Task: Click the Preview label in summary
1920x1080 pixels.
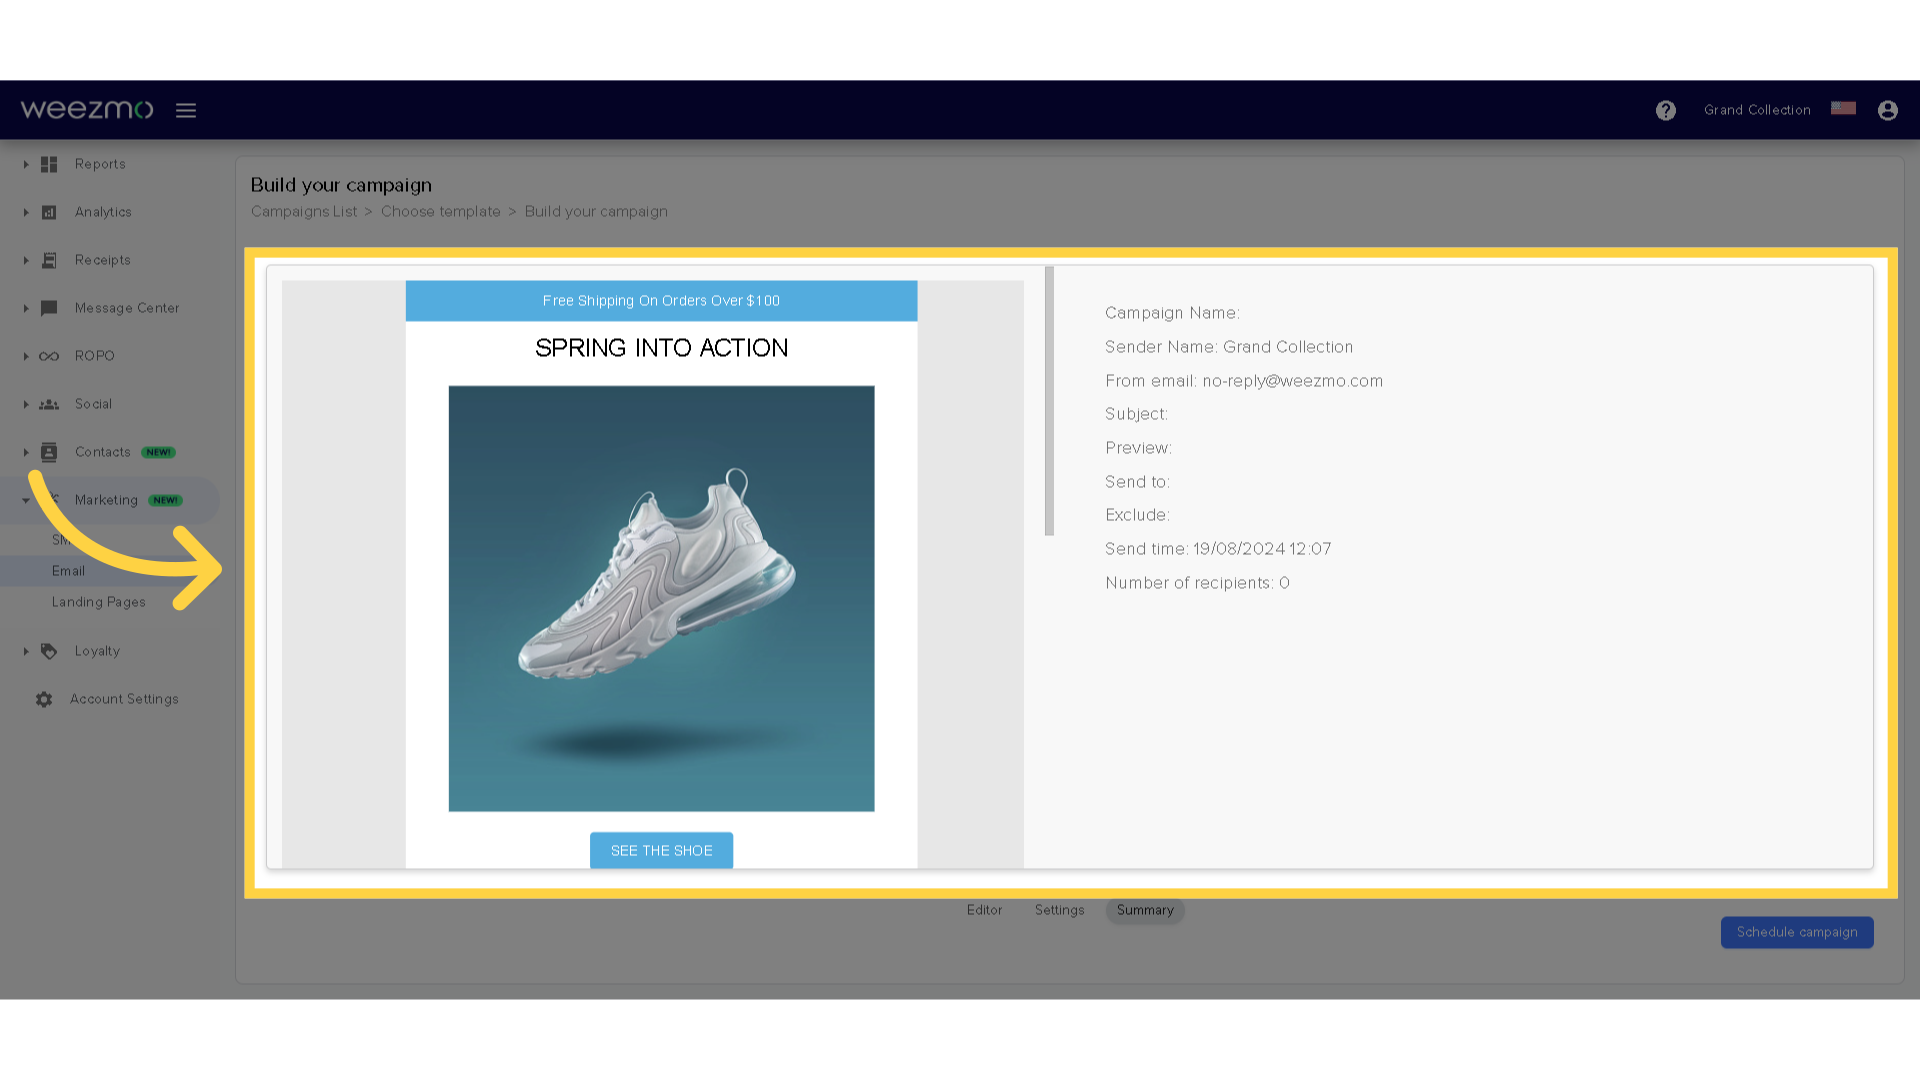Action: [x=1138, y=448]
